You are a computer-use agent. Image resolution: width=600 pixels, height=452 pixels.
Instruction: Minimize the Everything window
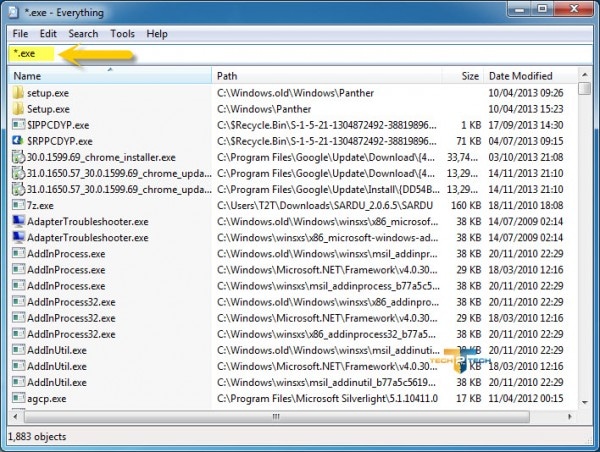519,9
